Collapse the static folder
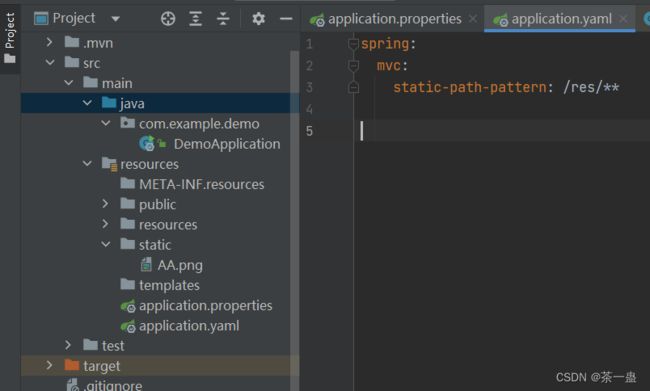Screen dimensions: 650x391 [106, 244]
